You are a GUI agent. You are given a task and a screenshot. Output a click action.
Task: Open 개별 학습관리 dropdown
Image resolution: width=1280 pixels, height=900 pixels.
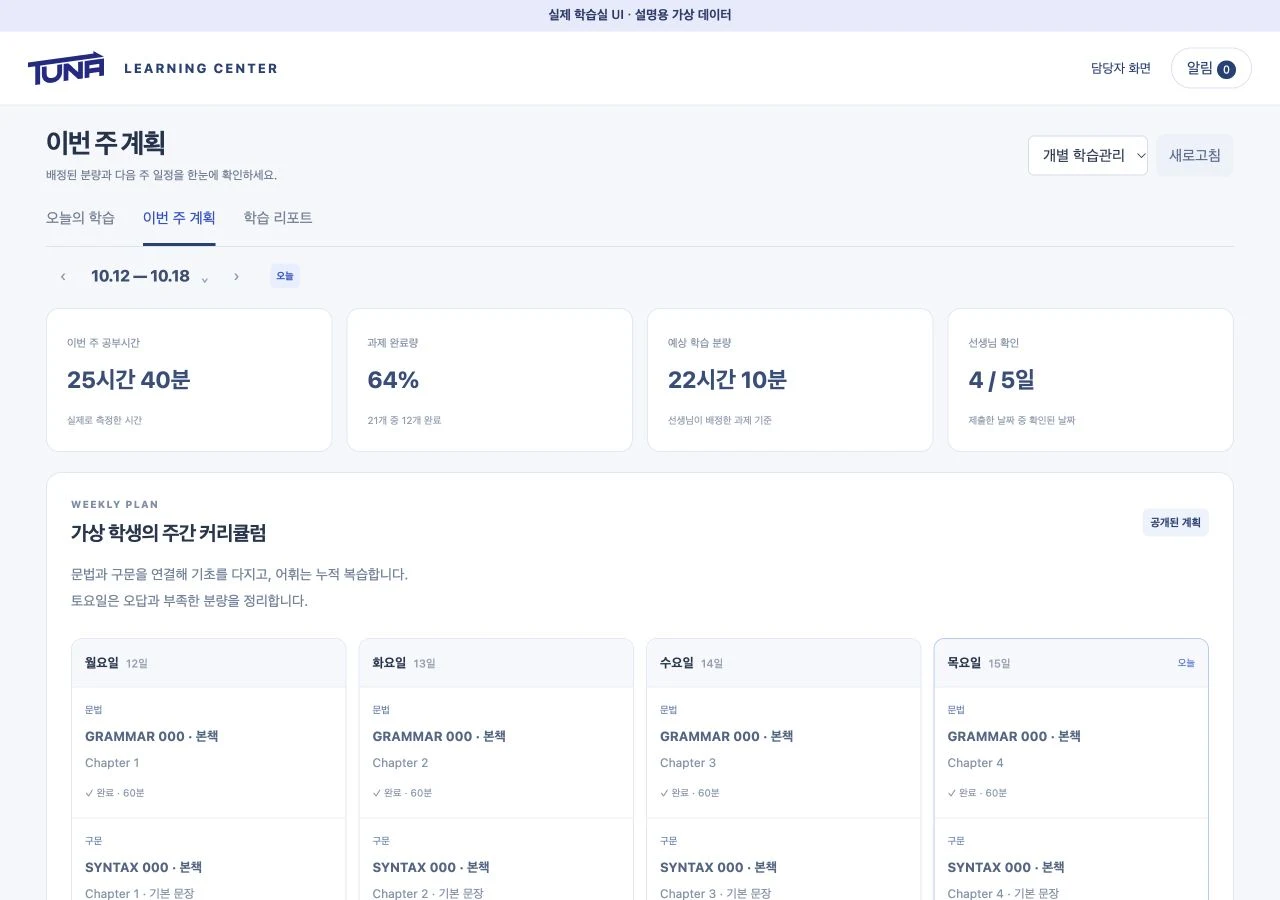(x=1088, y=155)
